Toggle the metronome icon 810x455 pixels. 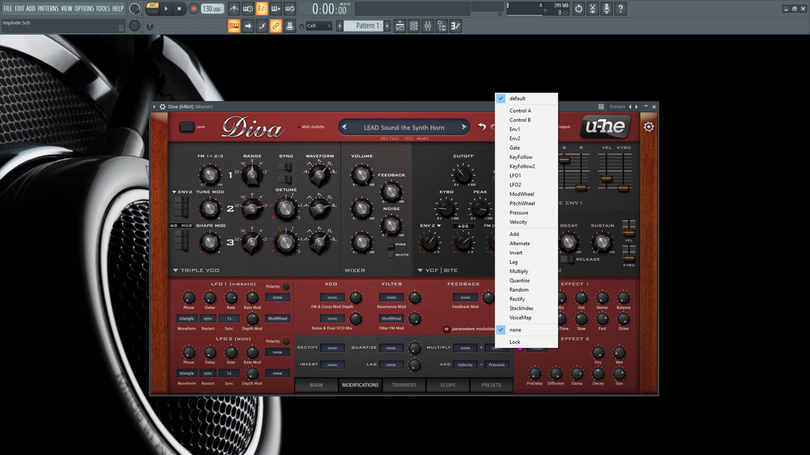coord(234,9)
